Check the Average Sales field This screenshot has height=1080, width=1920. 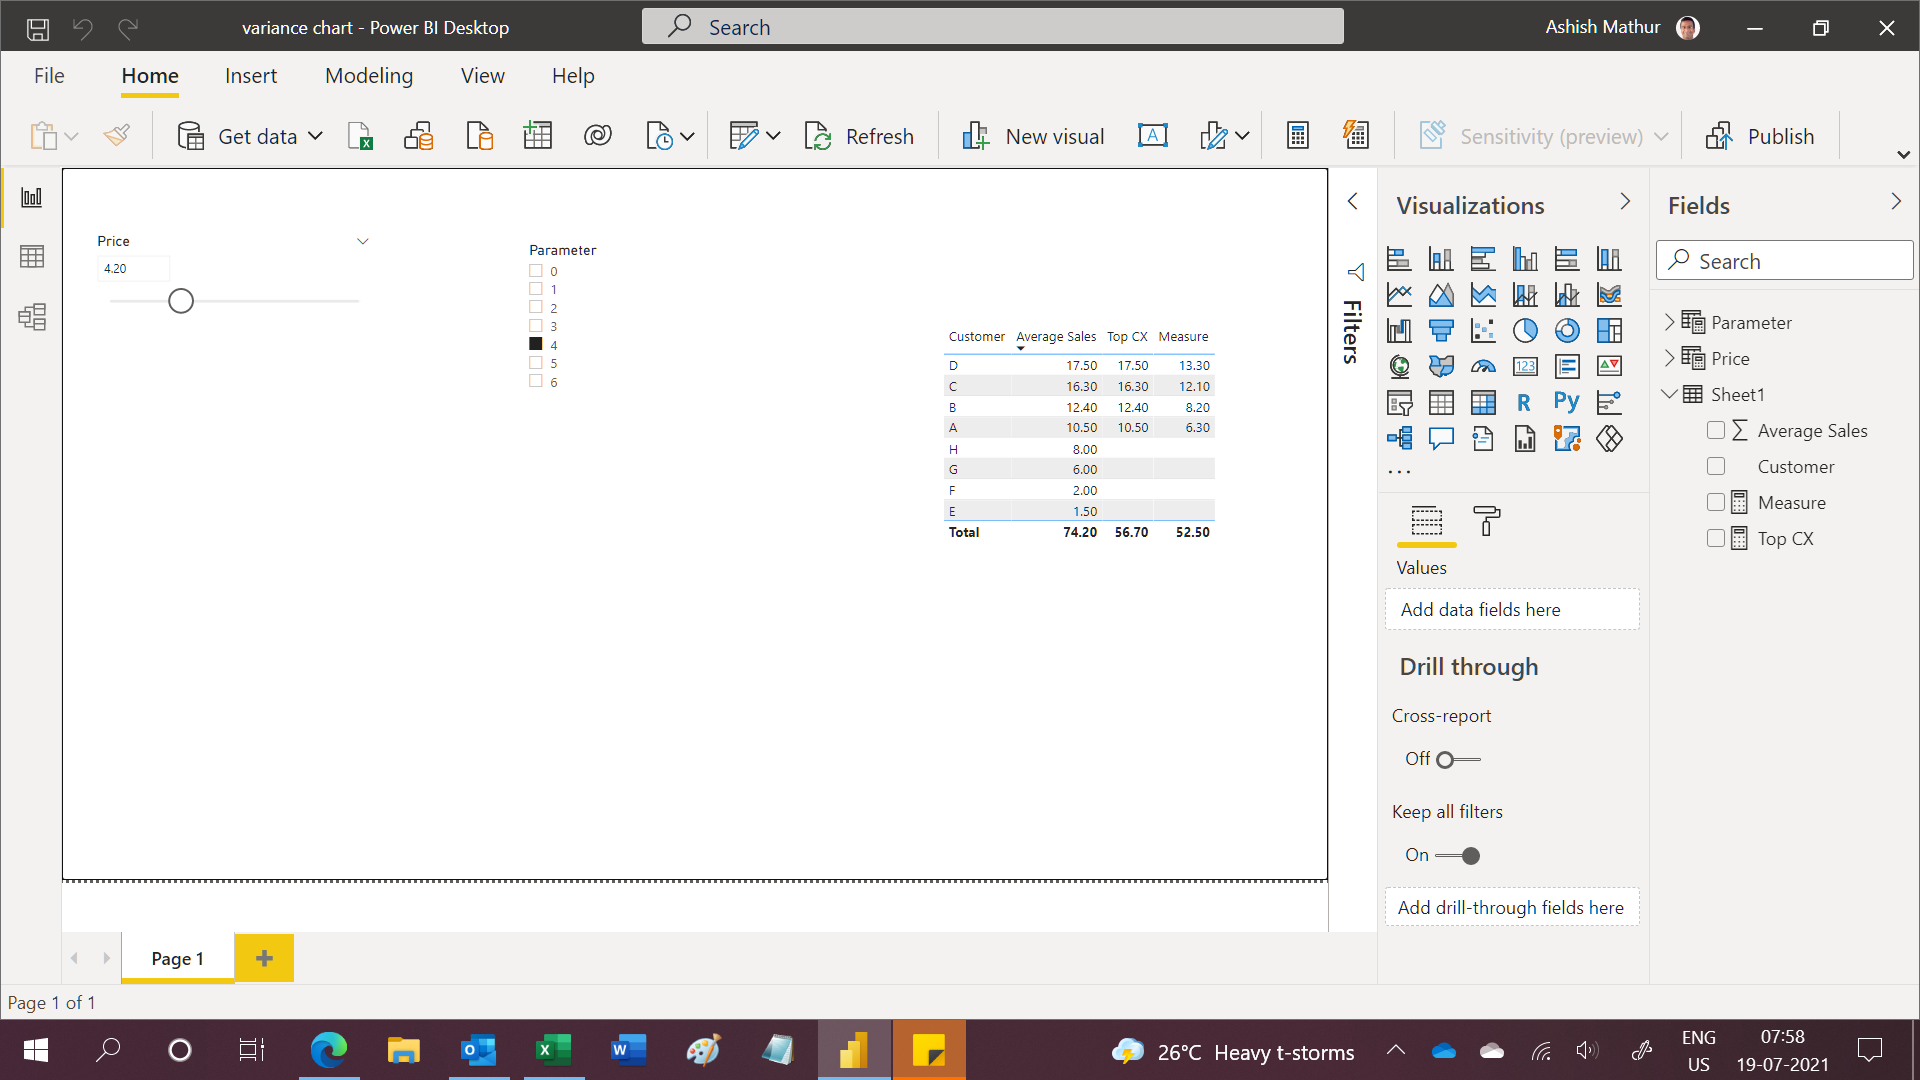point(1716,430)
